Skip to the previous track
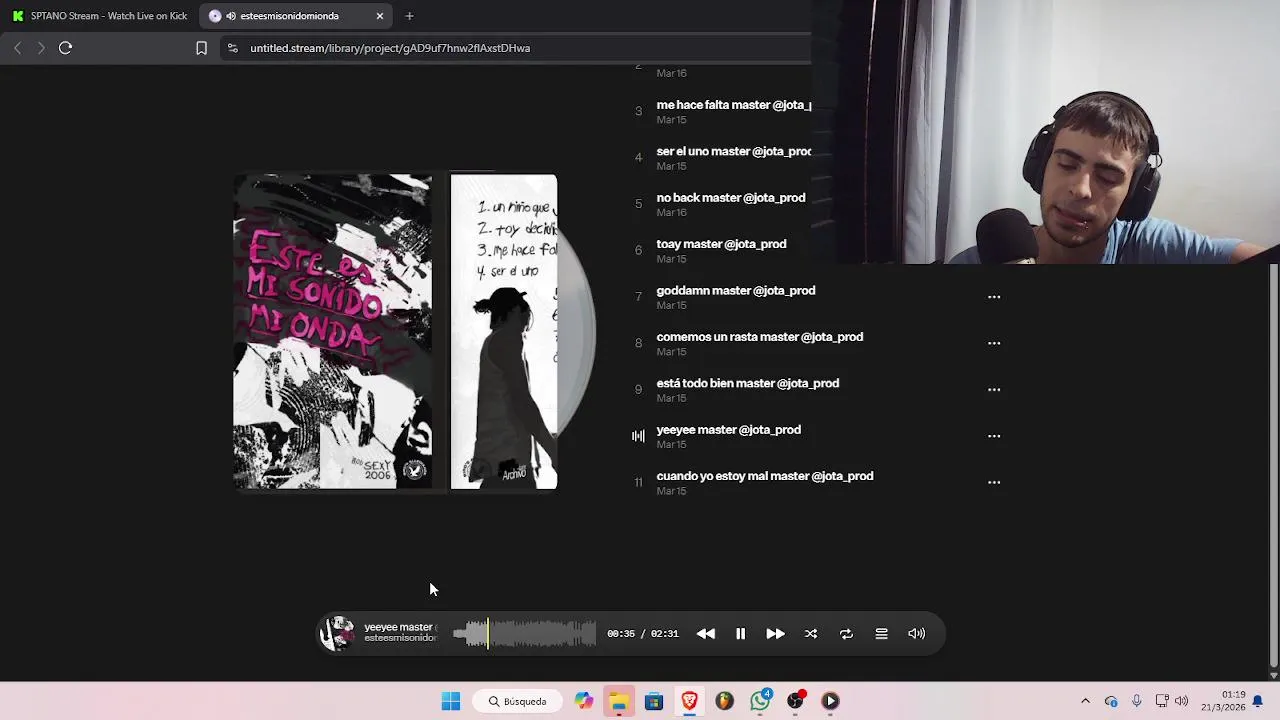1280x720 pixels. pos(706,634)
